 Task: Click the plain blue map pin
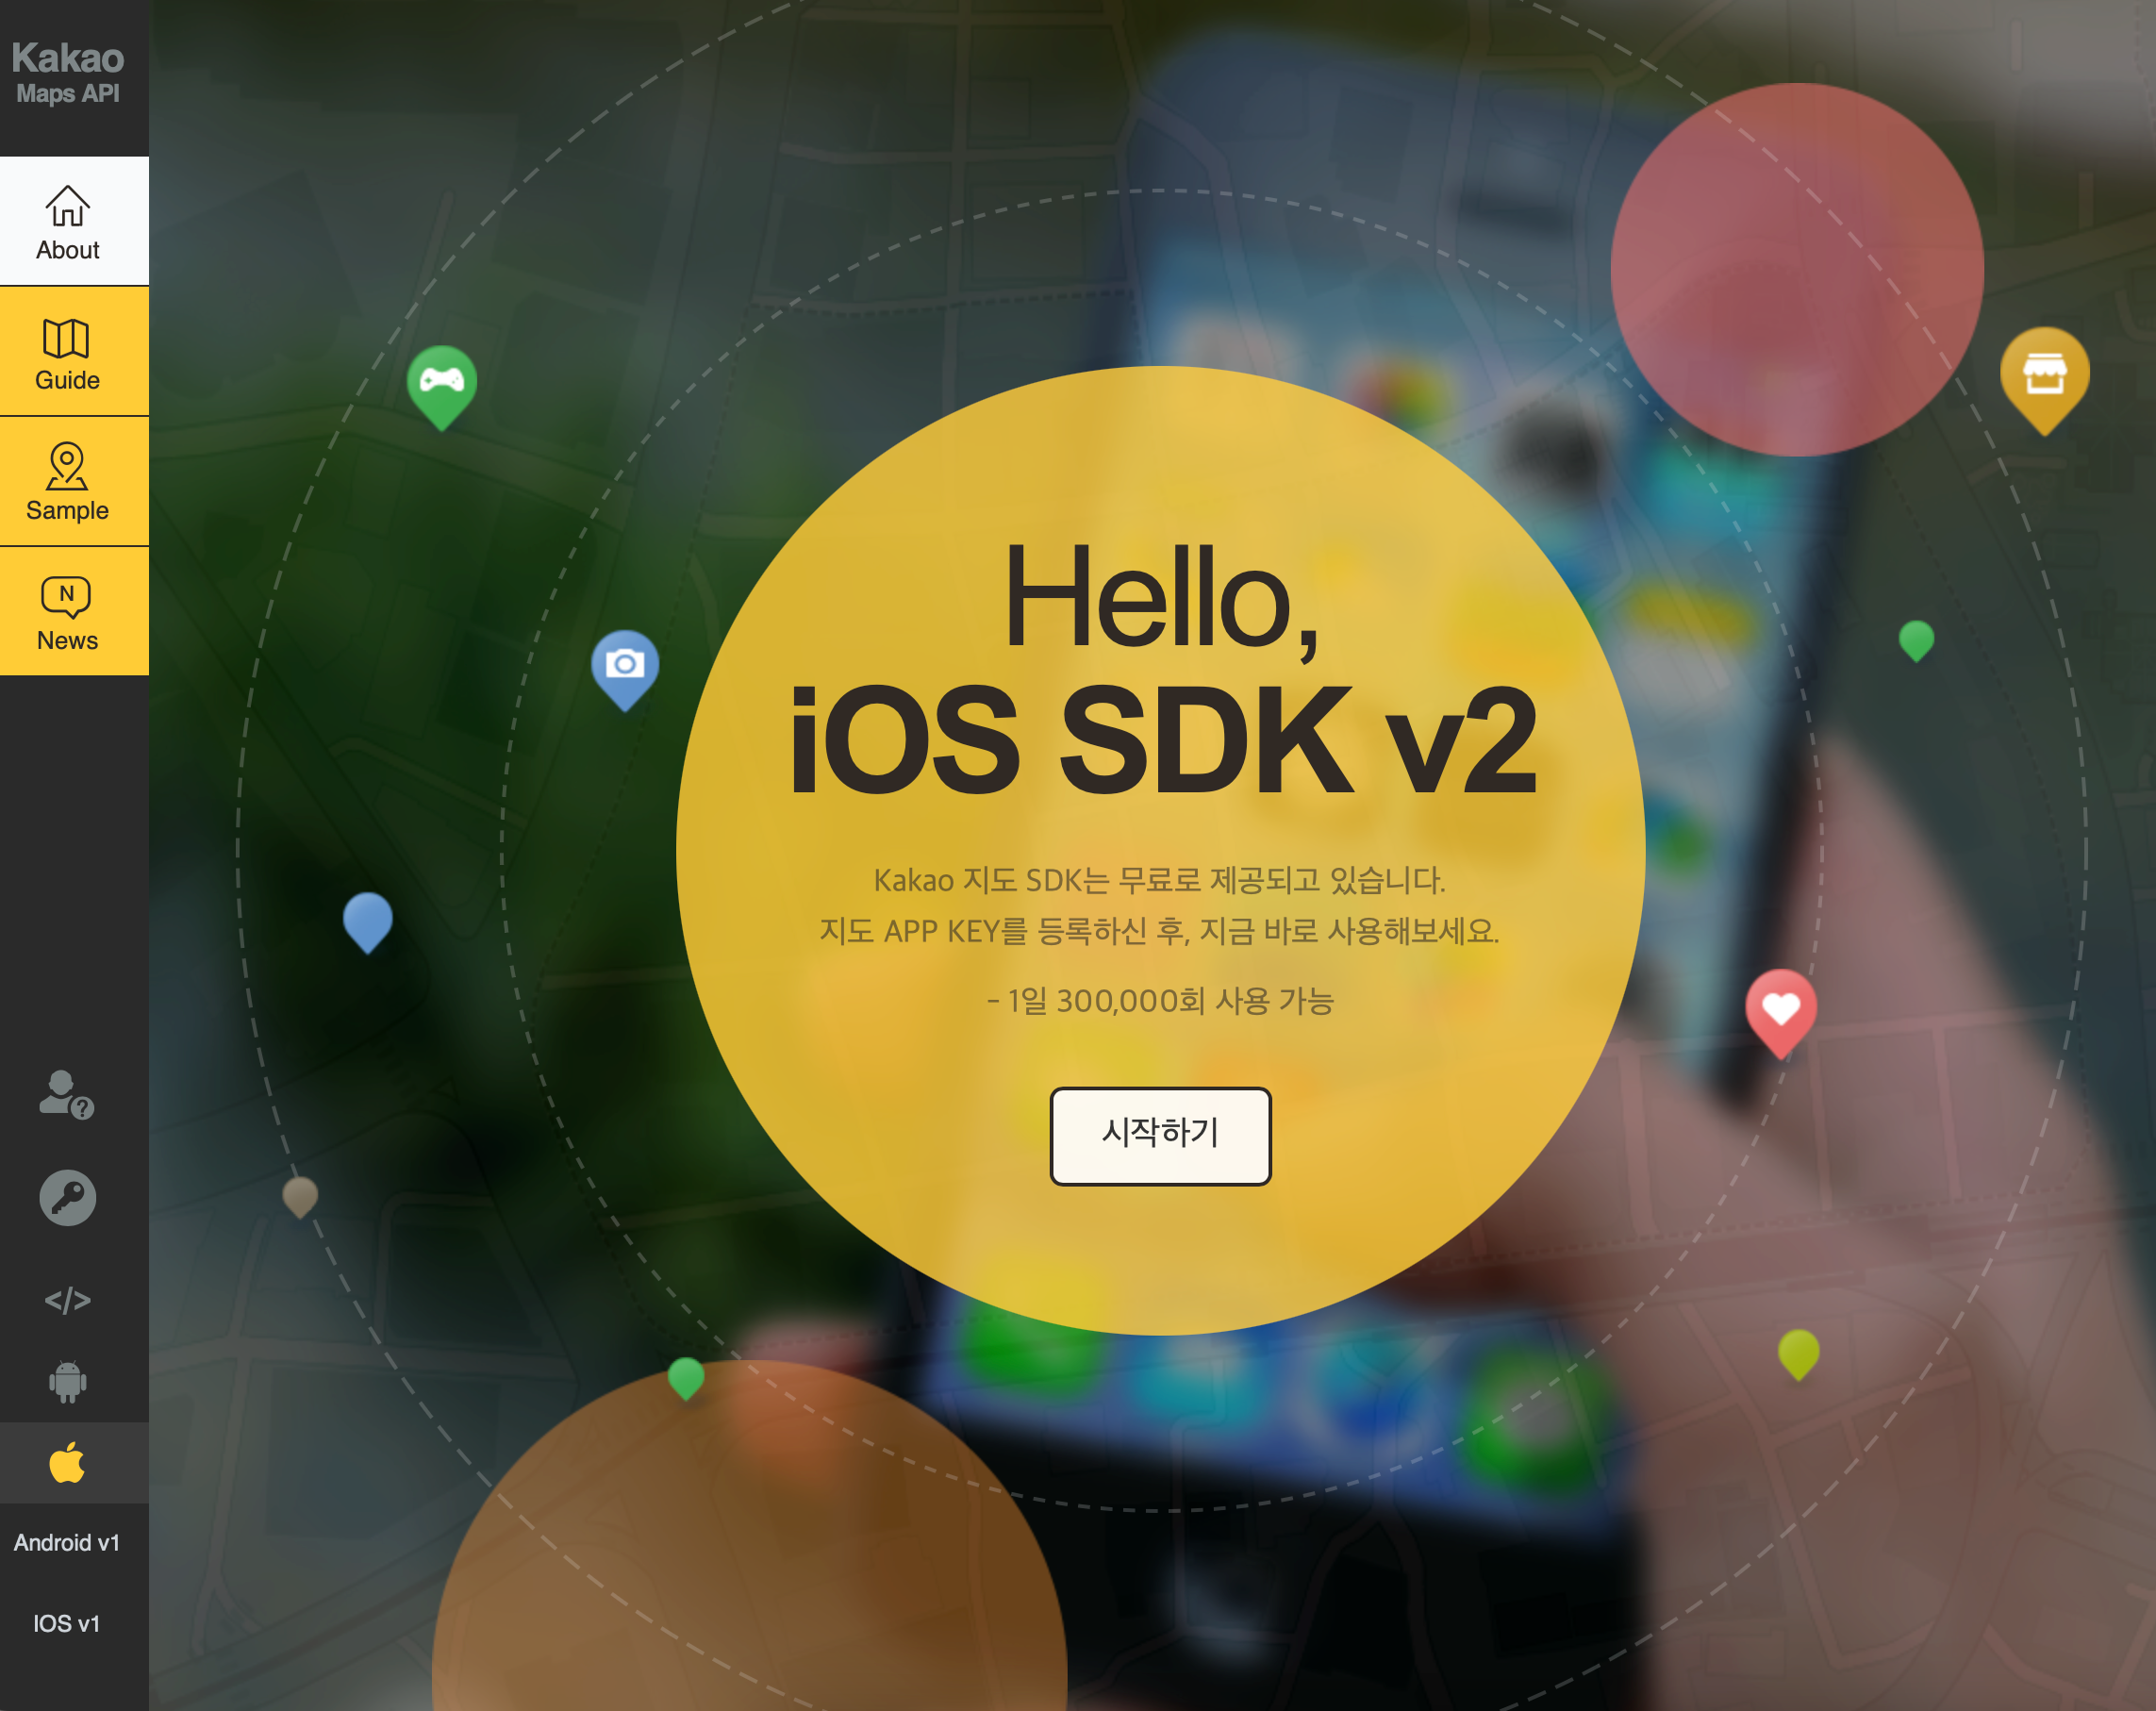click(x=367, y=920)
